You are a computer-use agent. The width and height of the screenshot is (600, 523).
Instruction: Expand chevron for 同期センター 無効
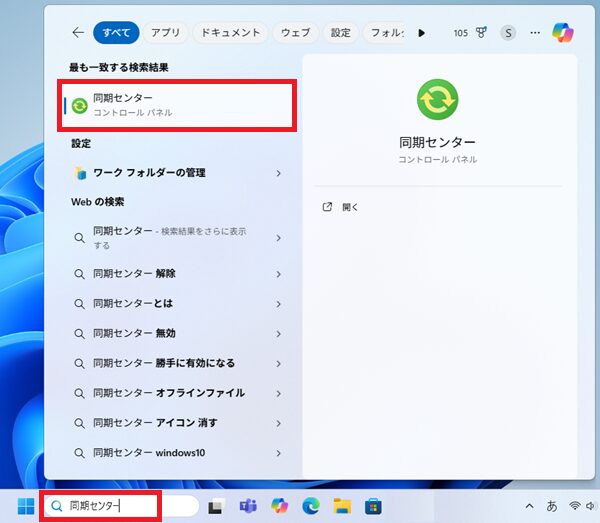[279, 334]
